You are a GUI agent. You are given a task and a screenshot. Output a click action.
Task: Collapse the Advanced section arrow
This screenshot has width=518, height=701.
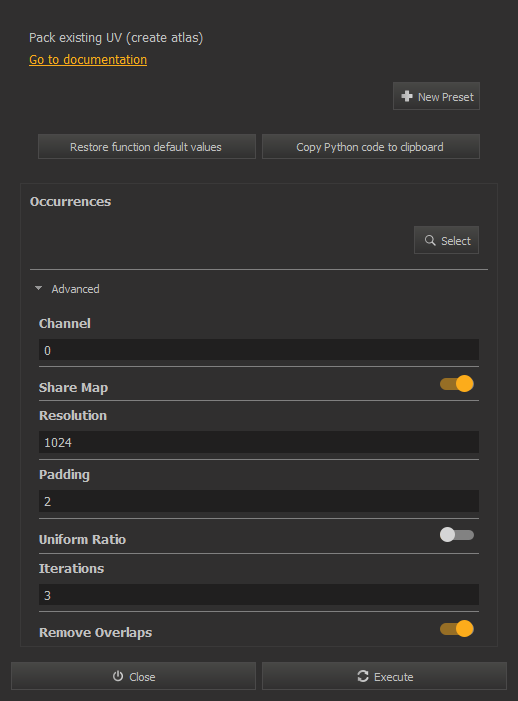pos(38,288)
